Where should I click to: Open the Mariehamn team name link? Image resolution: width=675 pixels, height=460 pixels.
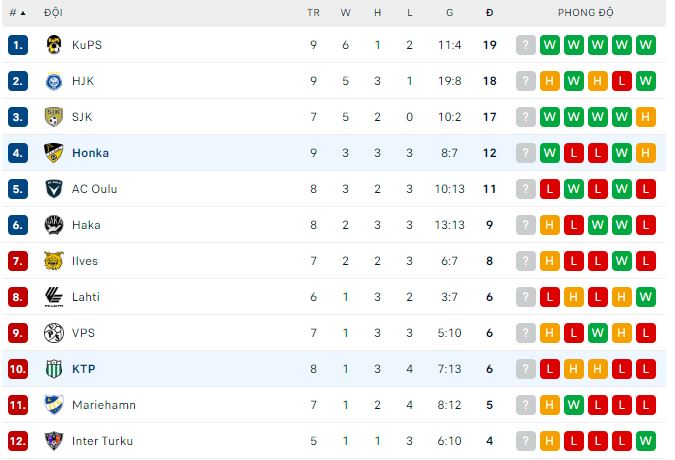click(x=104, y=405)
